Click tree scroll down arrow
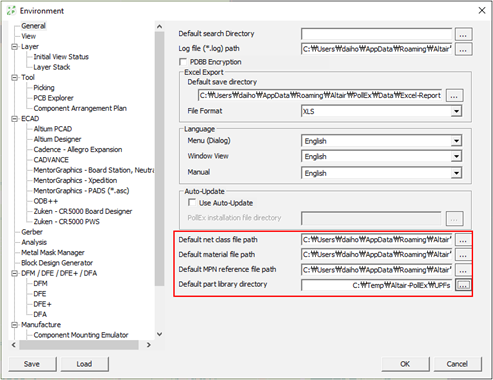Image resolution: width=493 pixels, height=380 pixels. click(x=160, y=334)
